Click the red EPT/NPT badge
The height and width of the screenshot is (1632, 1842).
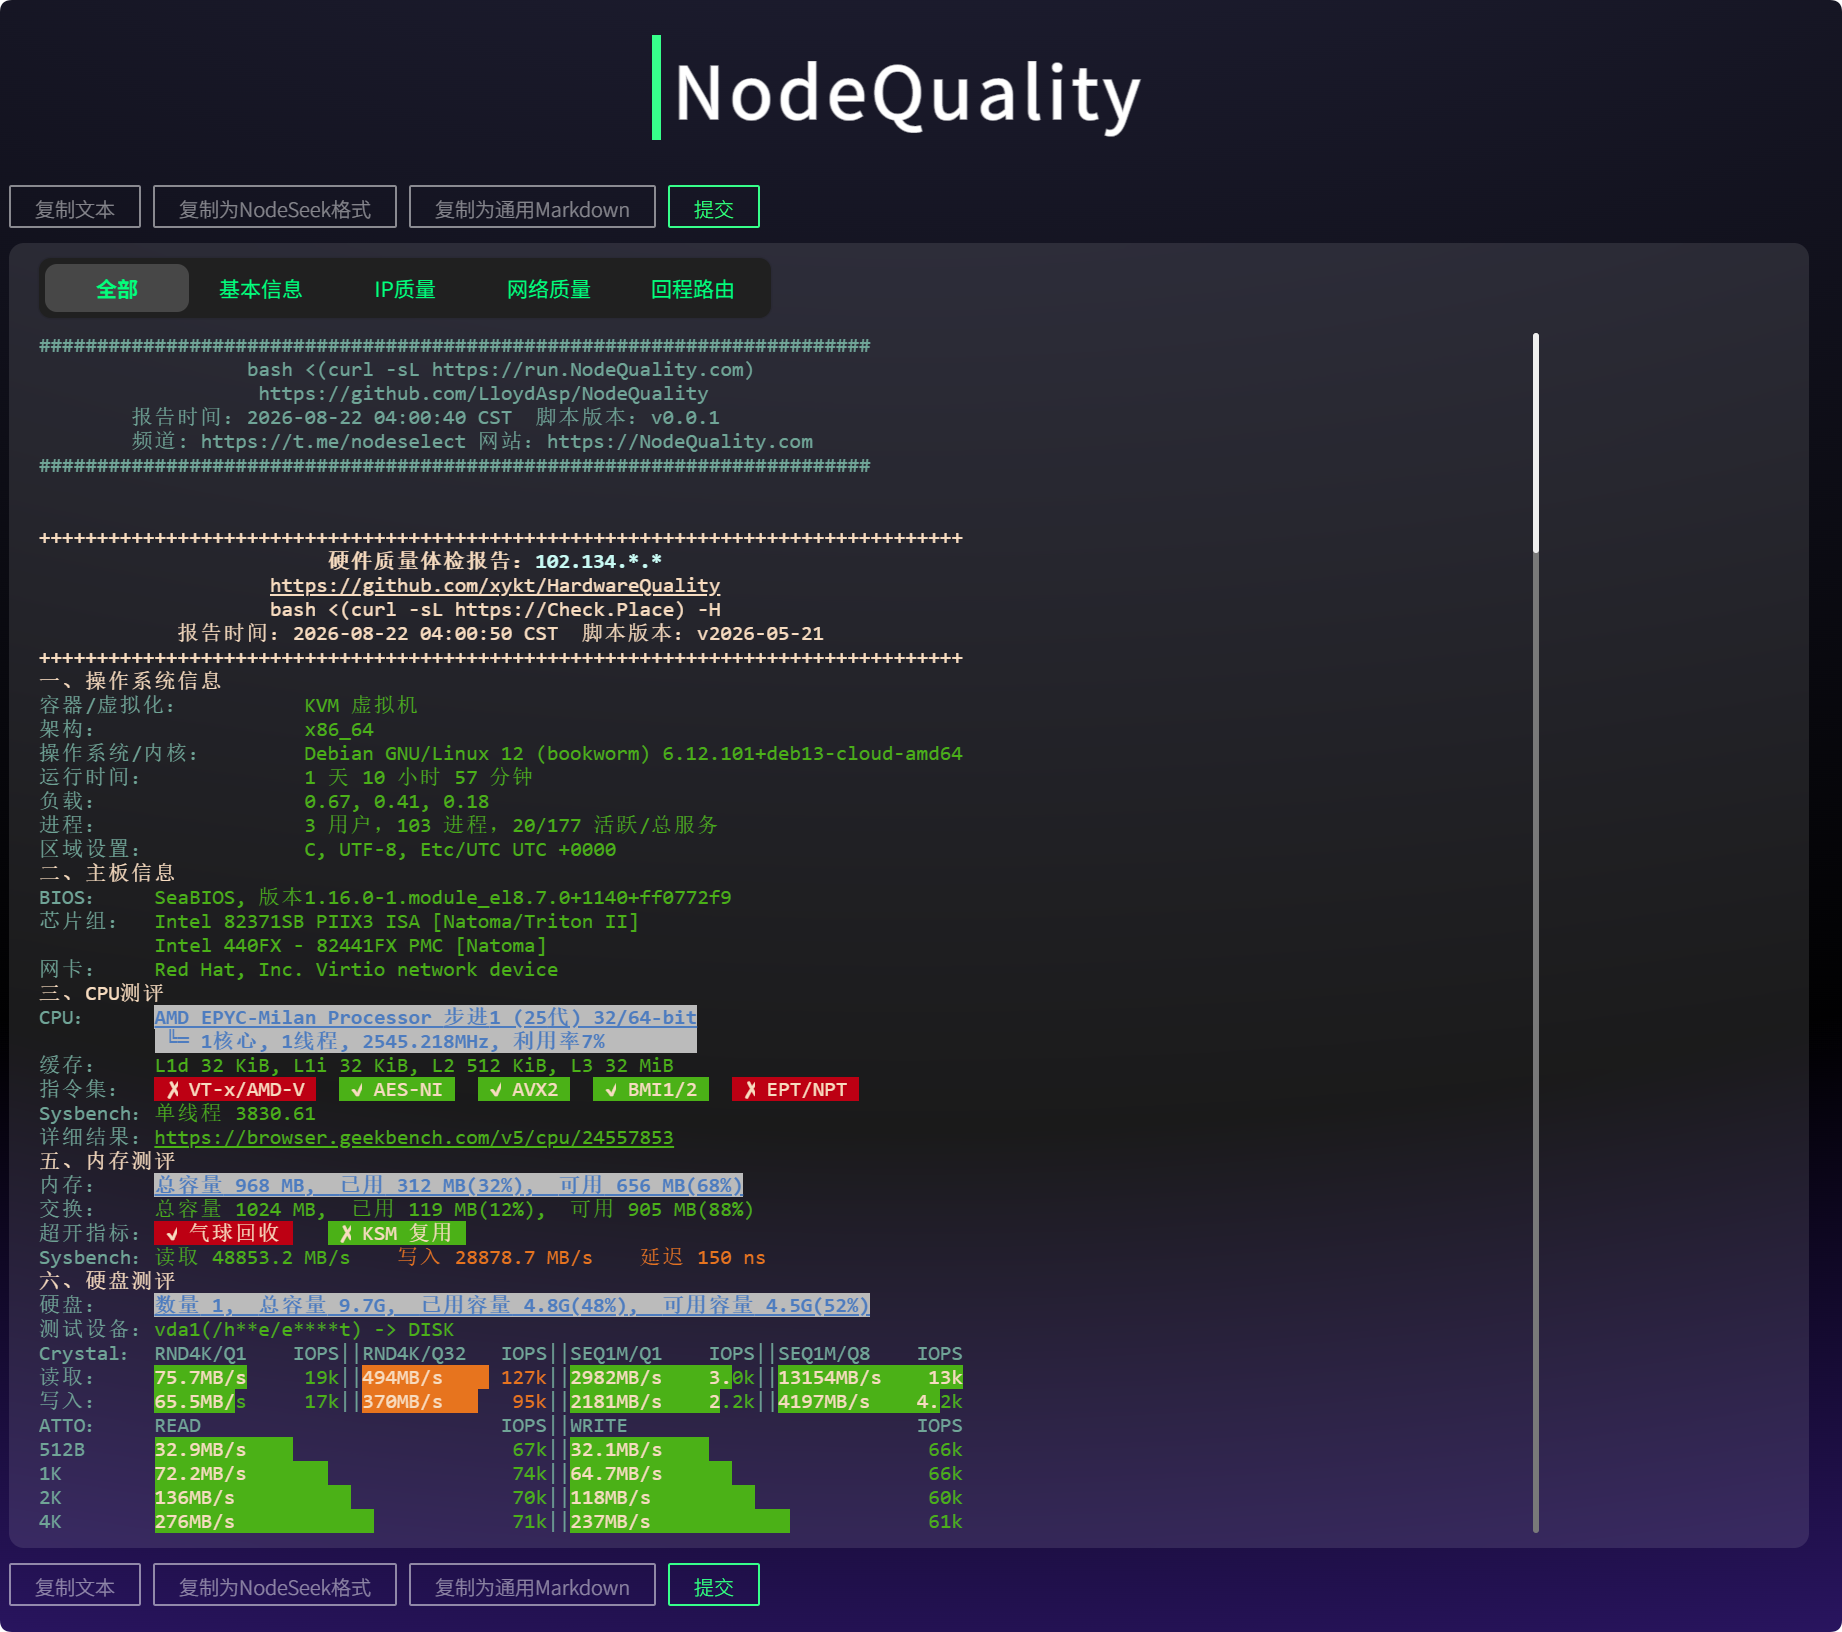(x=795, y=1090)
